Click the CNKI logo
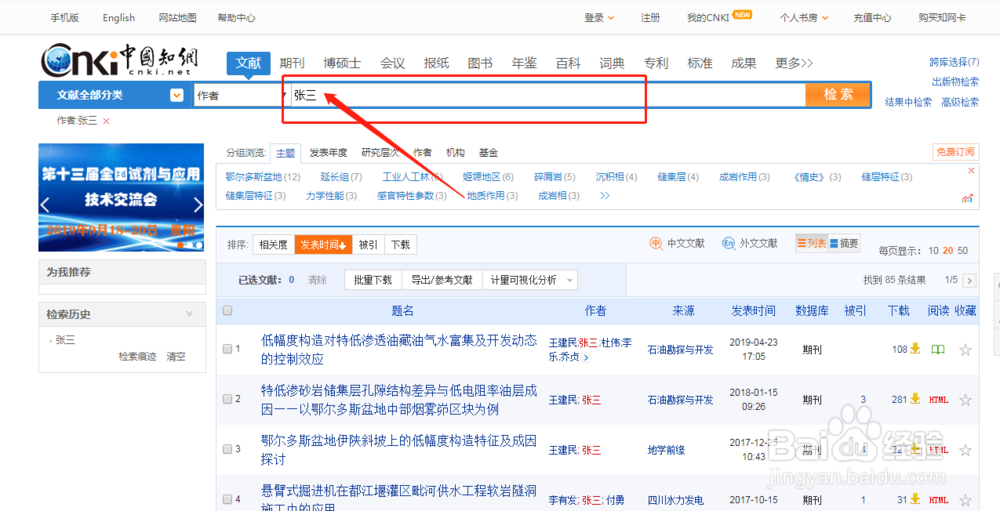Image resolution: width=1000 pixels, height=511 pixels. coord(120,59)
